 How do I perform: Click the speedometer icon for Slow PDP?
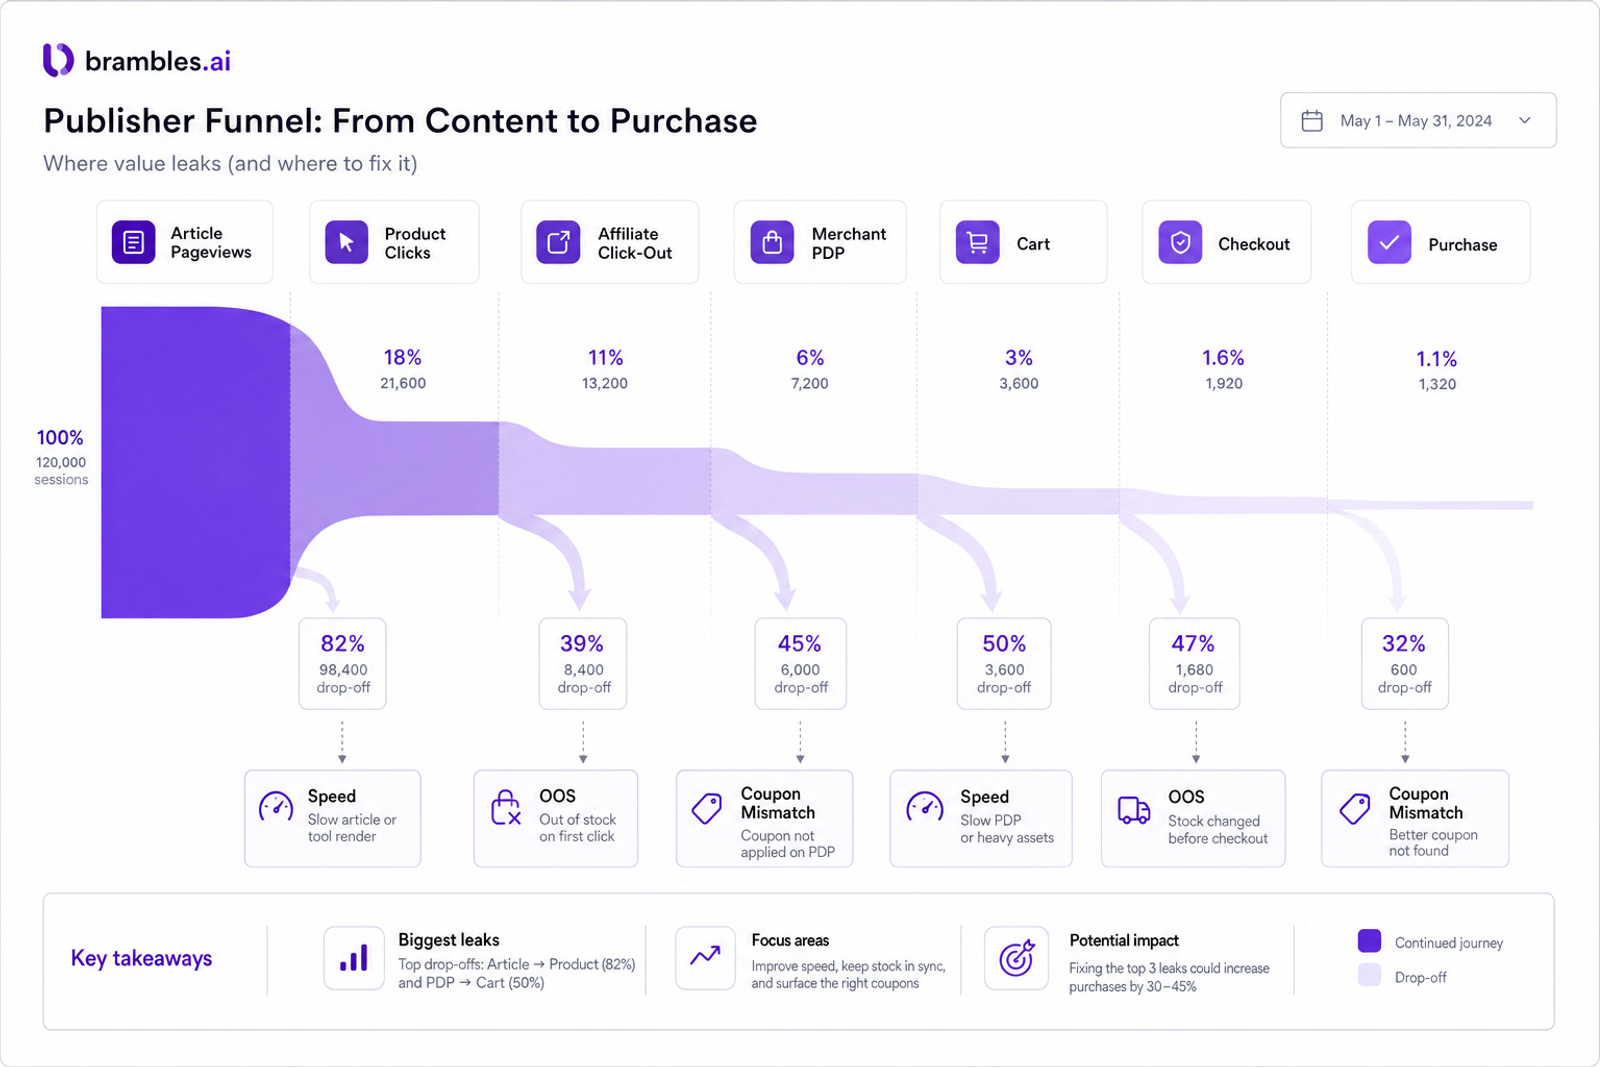924,806
